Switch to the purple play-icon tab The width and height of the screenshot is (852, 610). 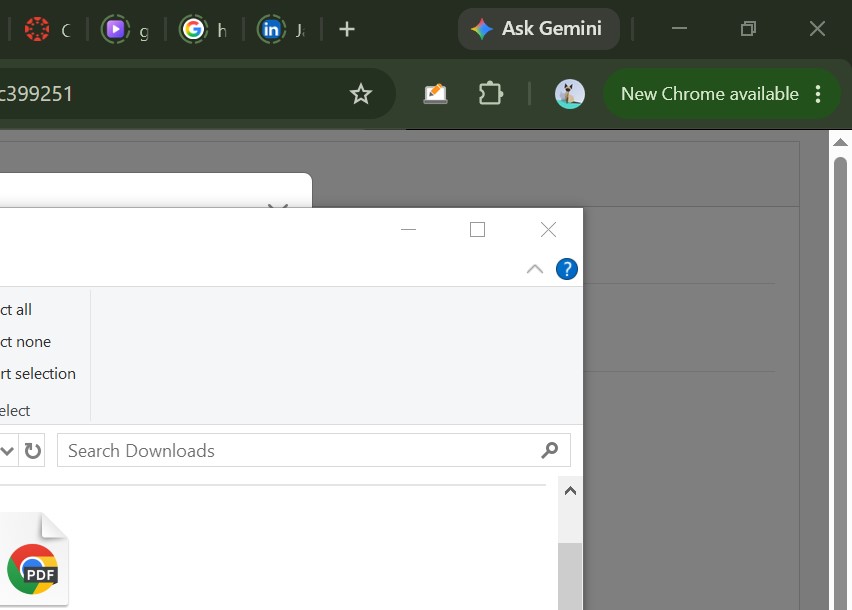coord(125,29)
